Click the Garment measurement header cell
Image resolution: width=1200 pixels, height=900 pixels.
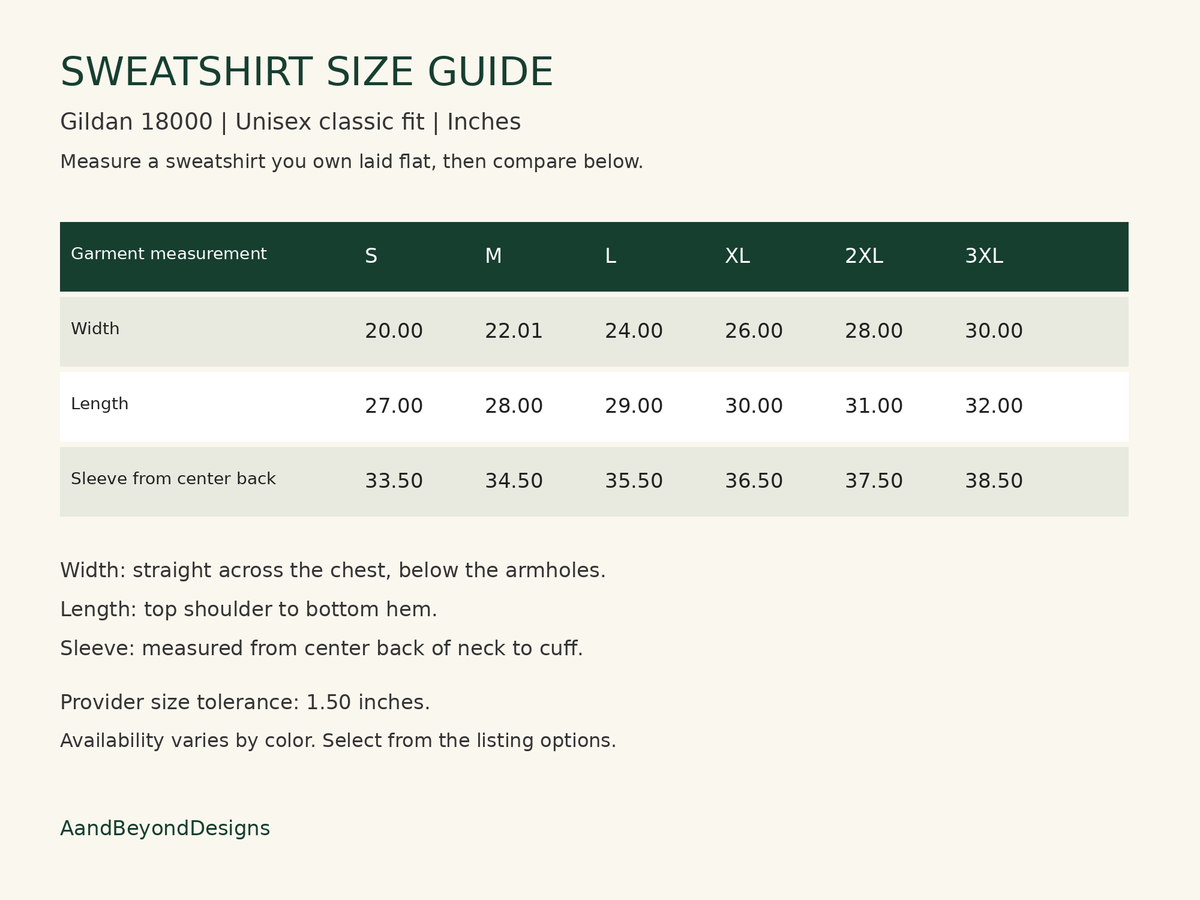click(169, 254)
